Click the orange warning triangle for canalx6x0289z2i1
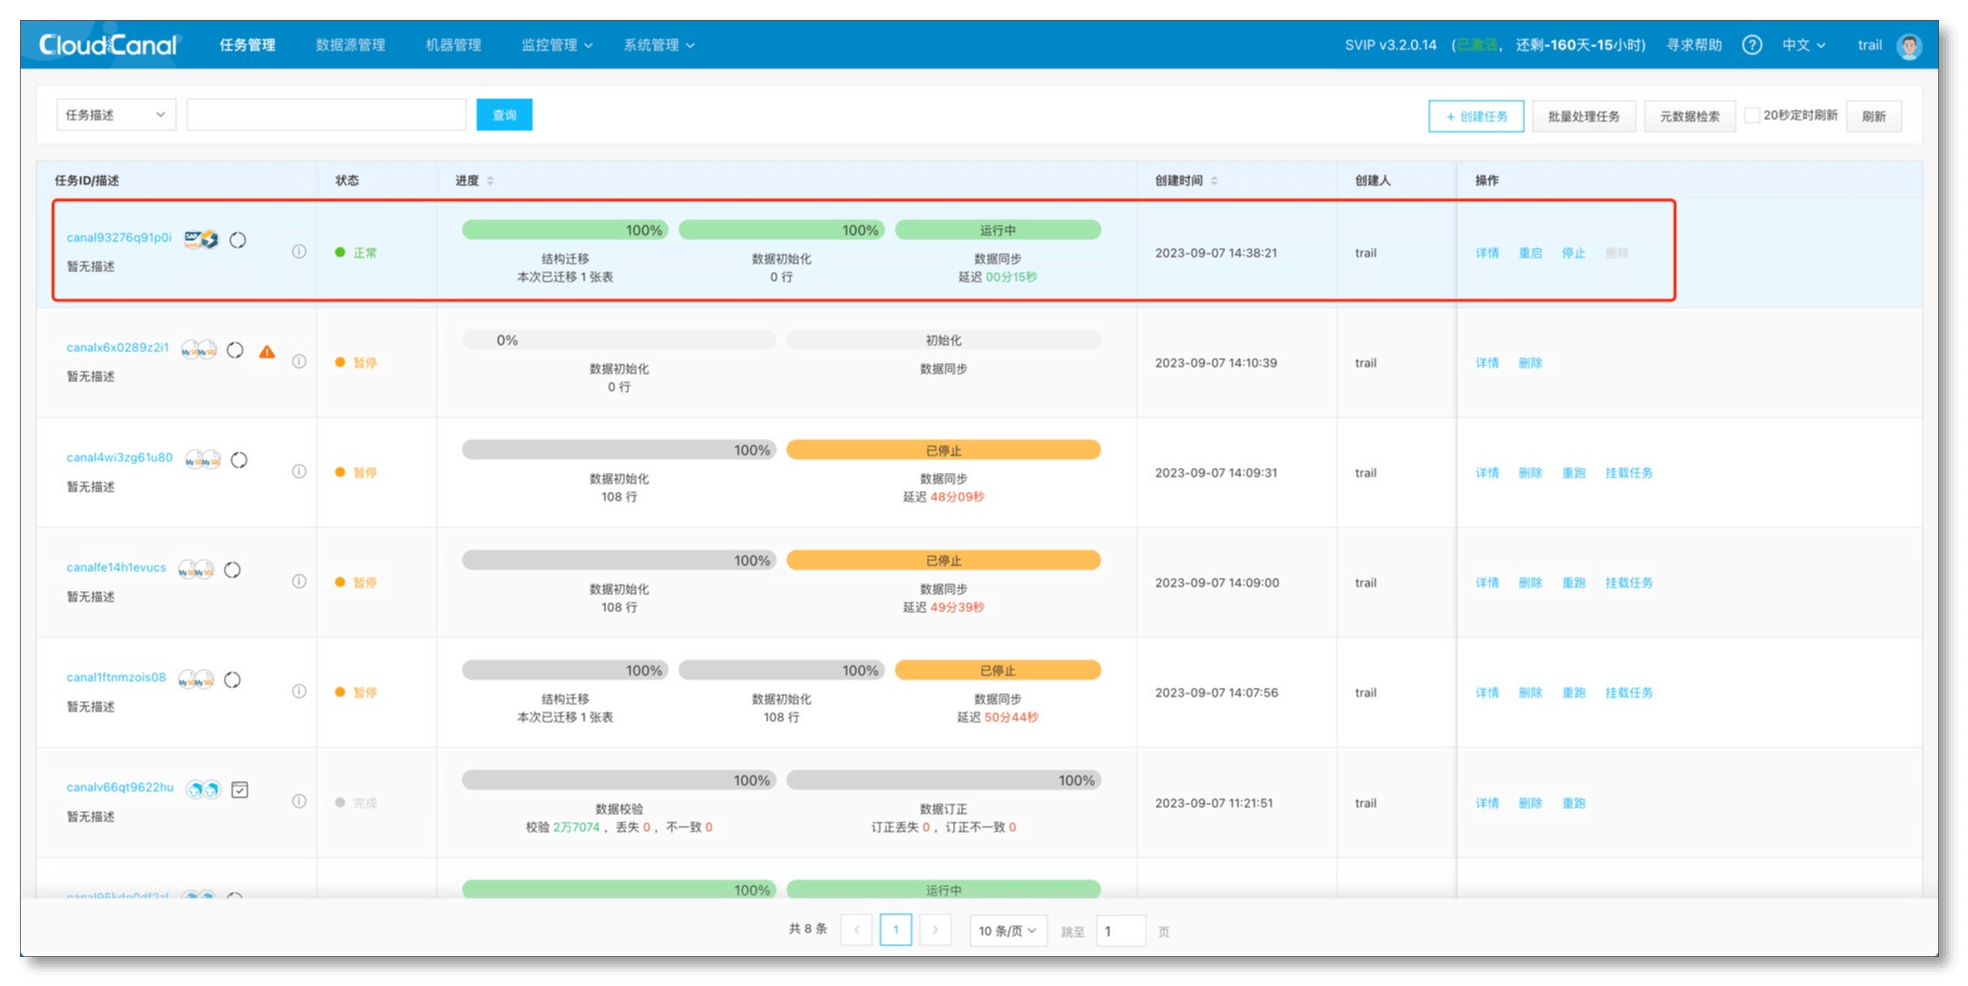Screen dimensions: 1968x986 (x=267, y=351)
